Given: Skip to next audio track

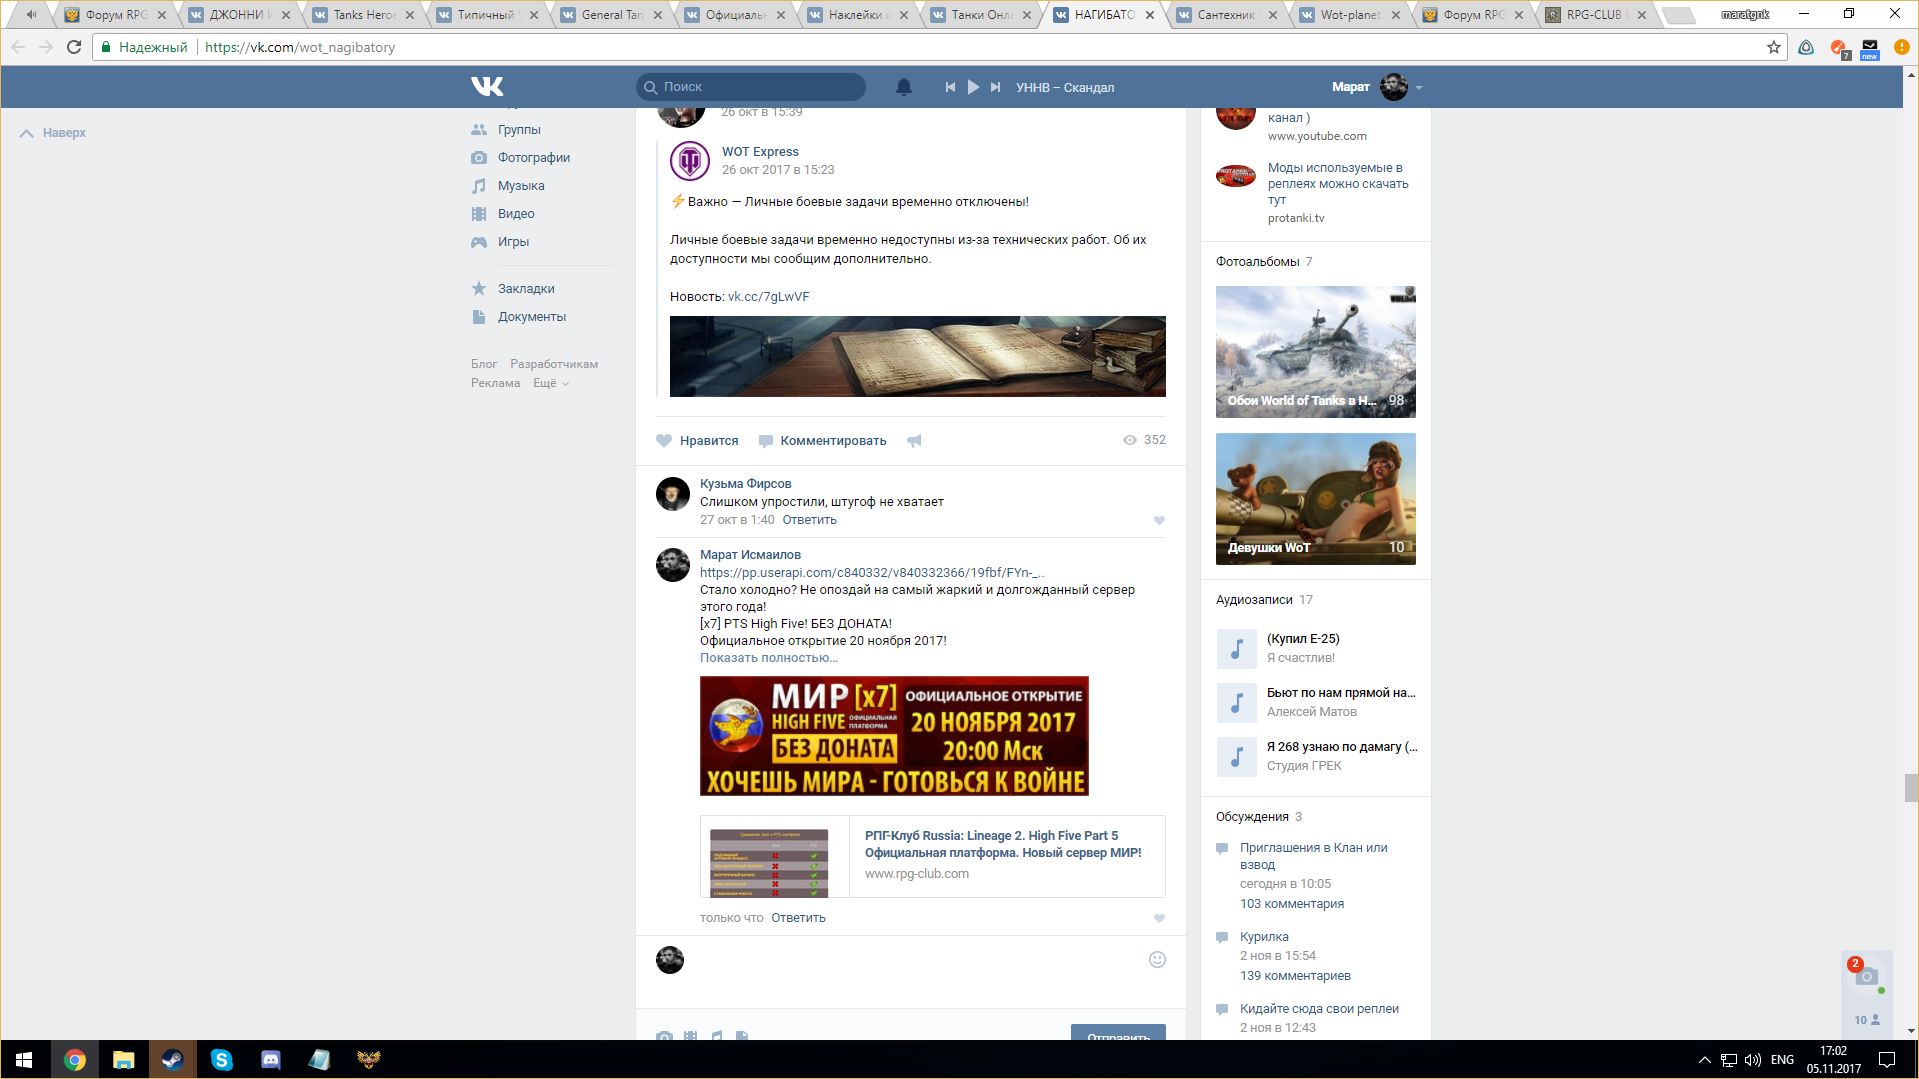Looking at the screenshot, I should pyautogui.click(x=995, y=87).
